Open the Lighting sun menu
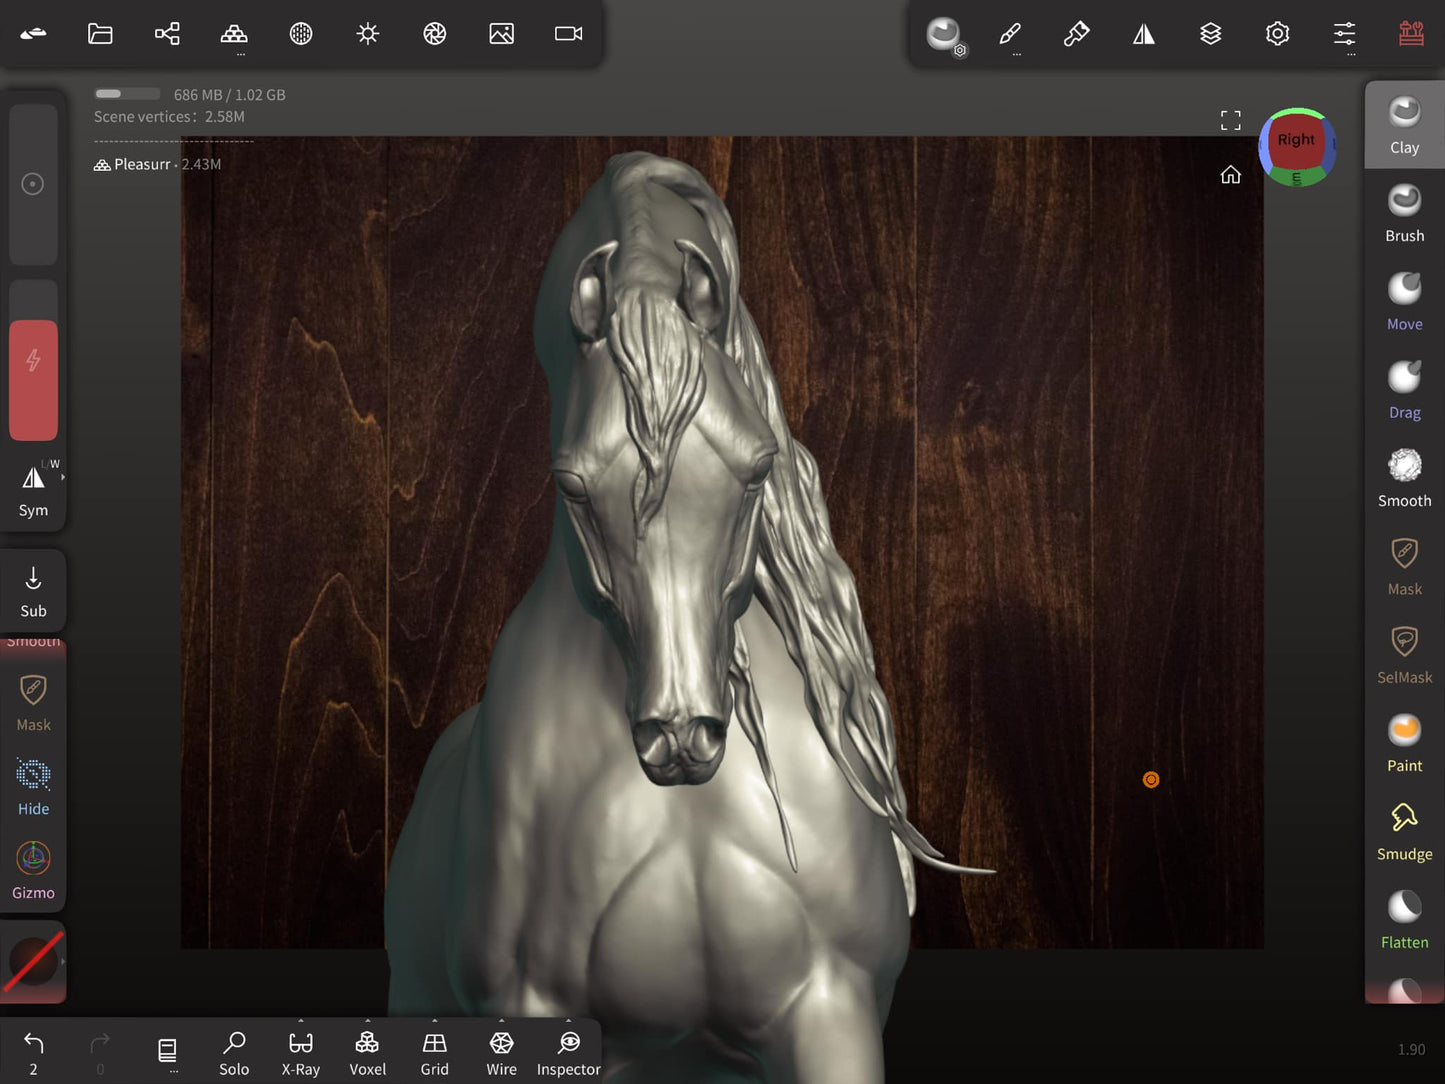The image size is (1445, 1084). 368,33
